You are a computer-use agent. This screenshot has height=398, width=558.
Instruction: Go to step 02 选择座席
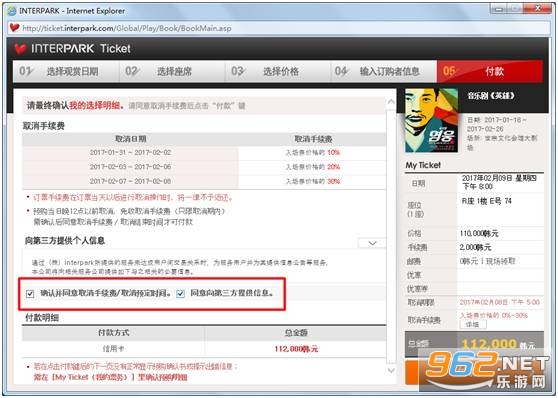coord(172,71)
